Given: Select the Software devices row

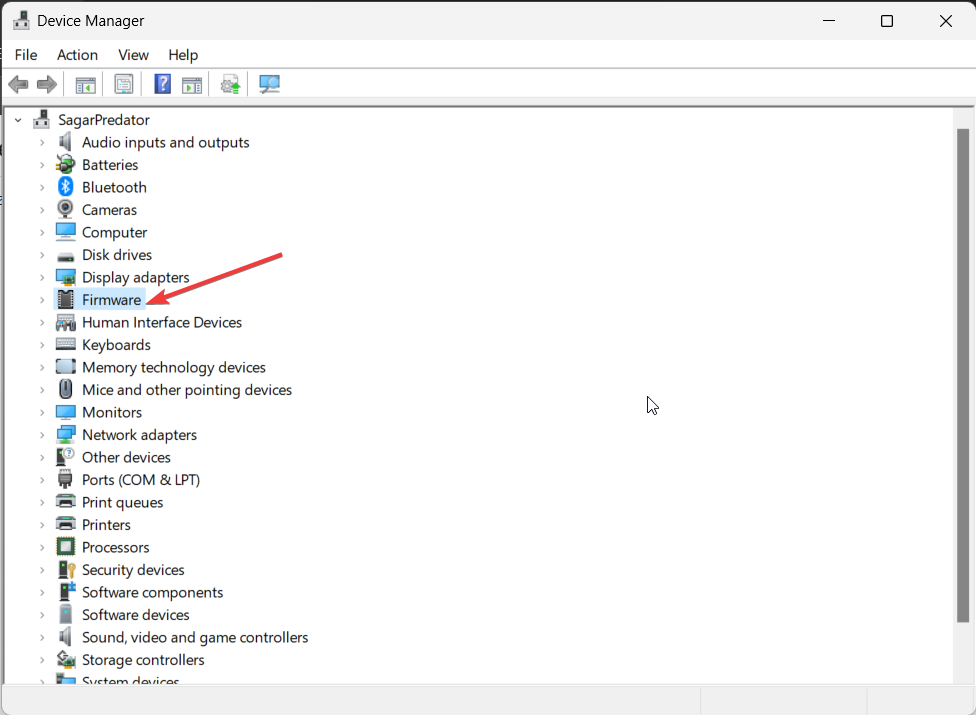Looking at the screenshot, I should pyautogui.click(x=135, y=615).
